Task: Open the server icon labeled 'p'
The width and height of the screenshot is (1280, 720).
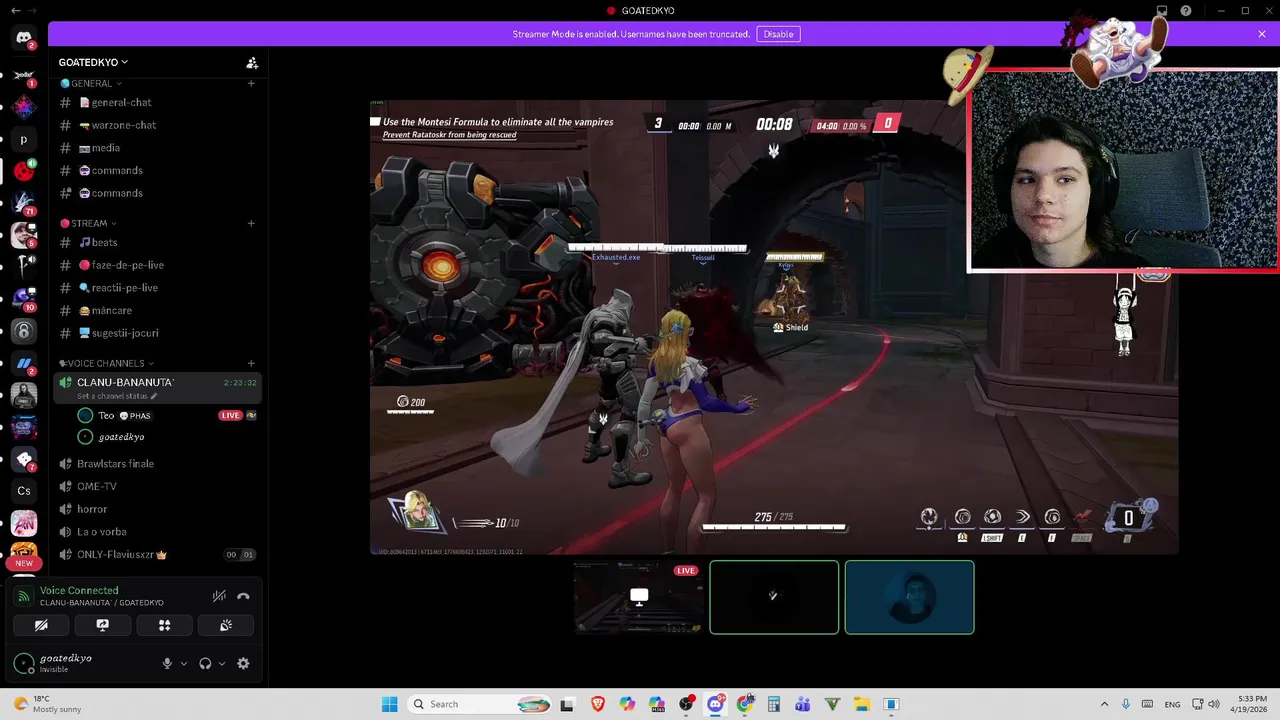Action: pos(24,140)
